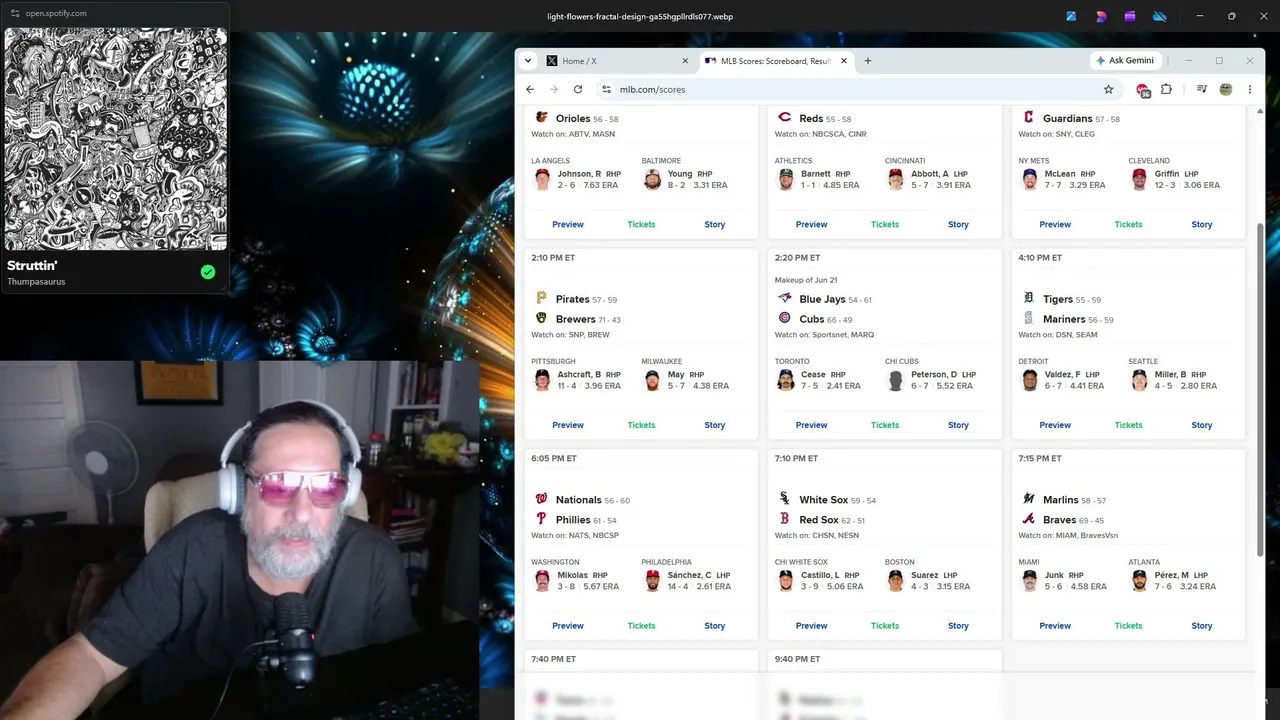Click pitcher Ashcraft, B photo
Image resolution: width=1280 pixels, height=720 pixels.
coord(542,380)
